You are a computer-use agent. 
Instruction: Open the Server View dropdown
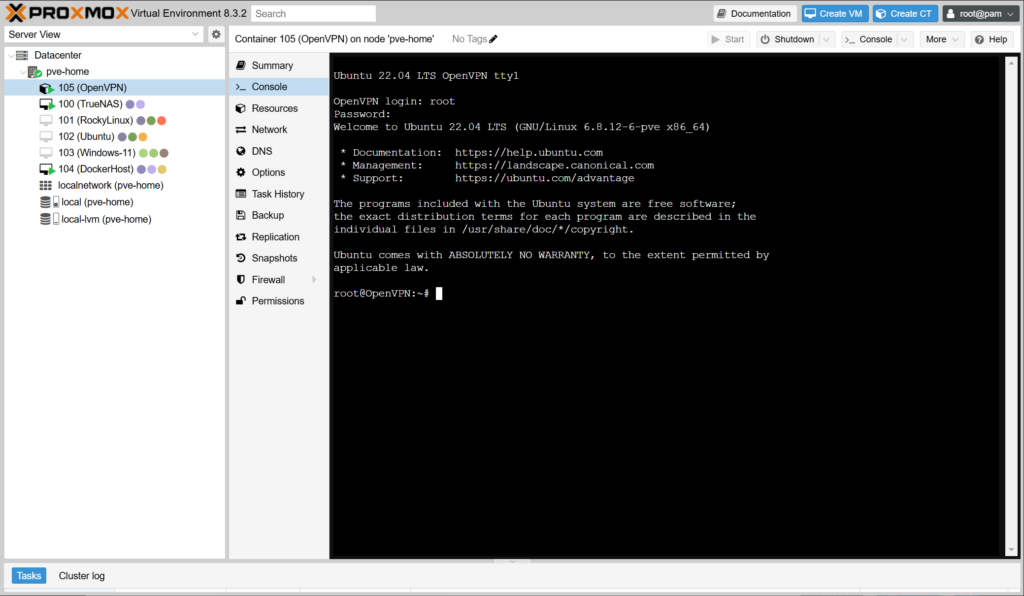(195, 34)
